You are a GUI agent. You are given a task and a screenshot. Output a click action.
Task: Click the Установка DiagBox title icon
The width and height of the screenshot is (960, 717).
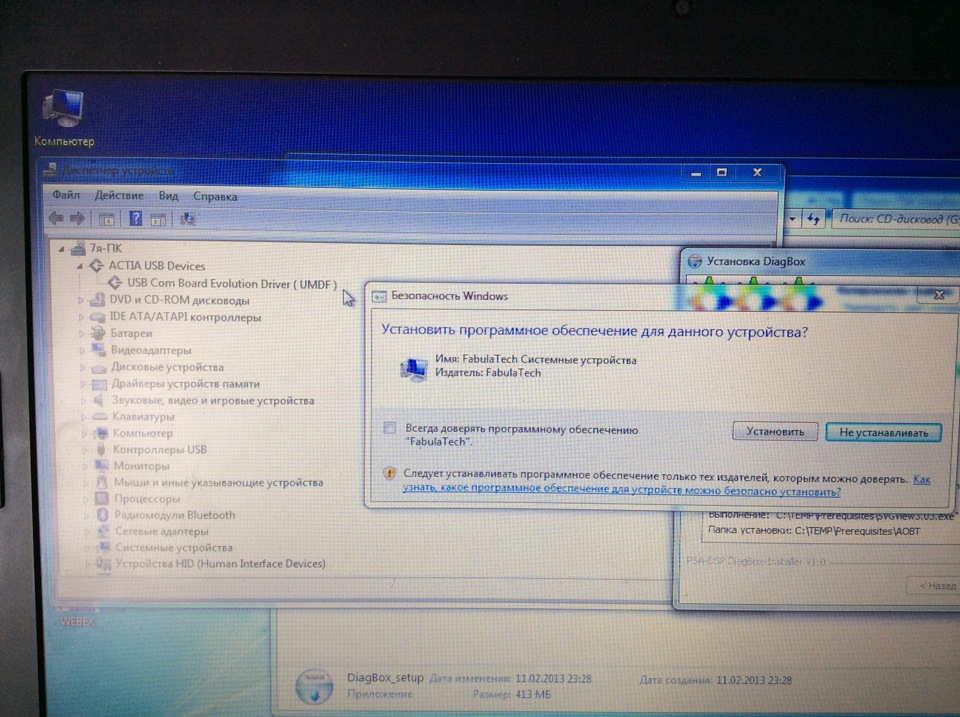(x=694, y=261)
